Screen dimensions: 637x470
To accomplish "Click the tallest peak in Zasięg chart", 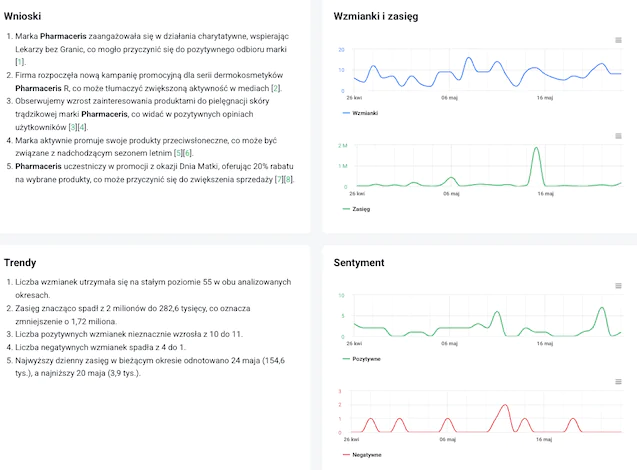I will (x=537, y=149).
